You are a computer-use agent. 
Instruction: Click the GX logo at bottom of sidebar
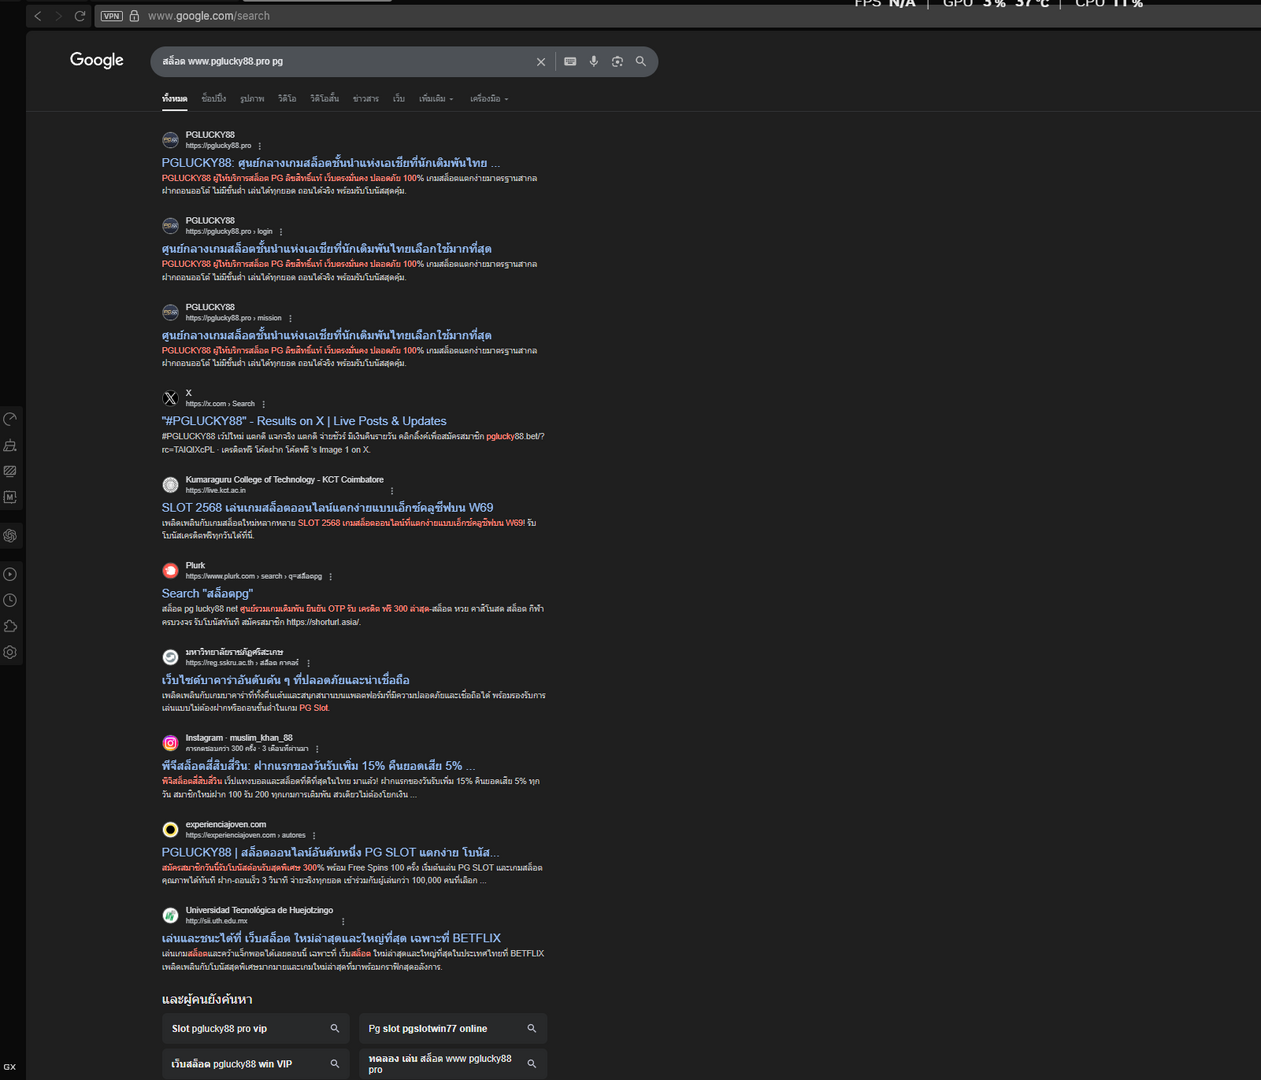pos(9,1067)
